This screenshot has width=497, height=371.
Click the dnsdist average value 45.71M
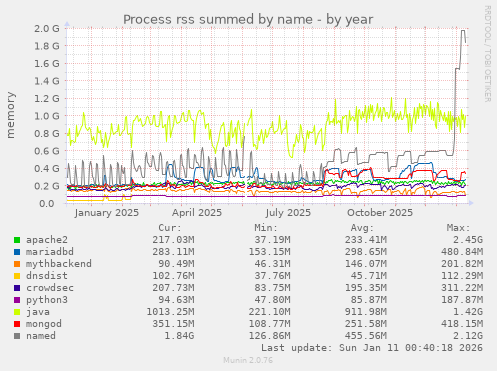point(369,276)
